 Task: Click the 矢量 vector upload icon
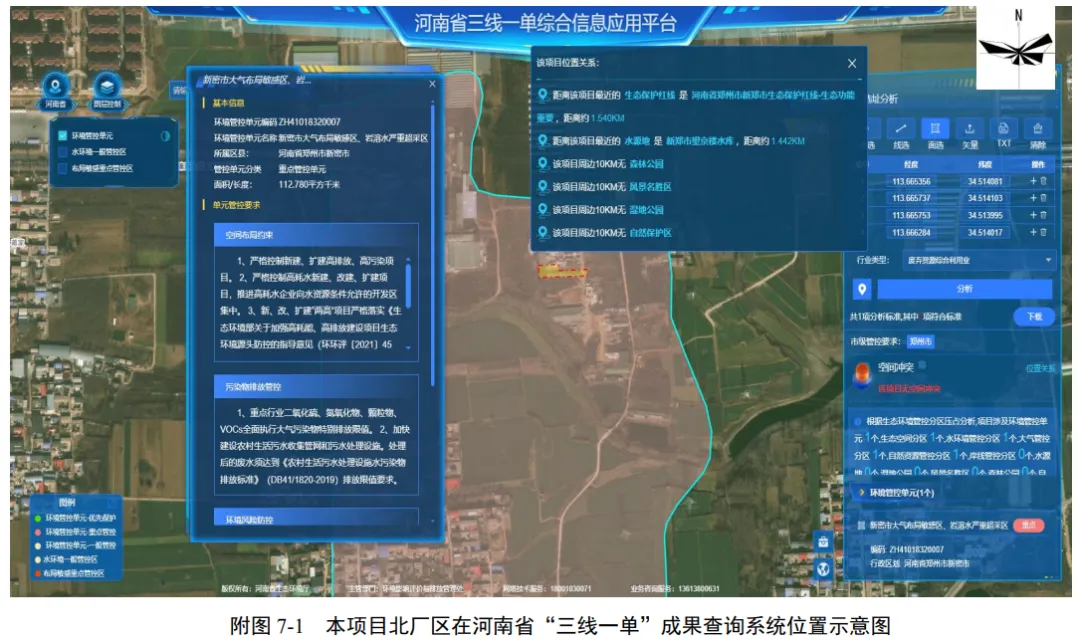[x=969, y=129]
